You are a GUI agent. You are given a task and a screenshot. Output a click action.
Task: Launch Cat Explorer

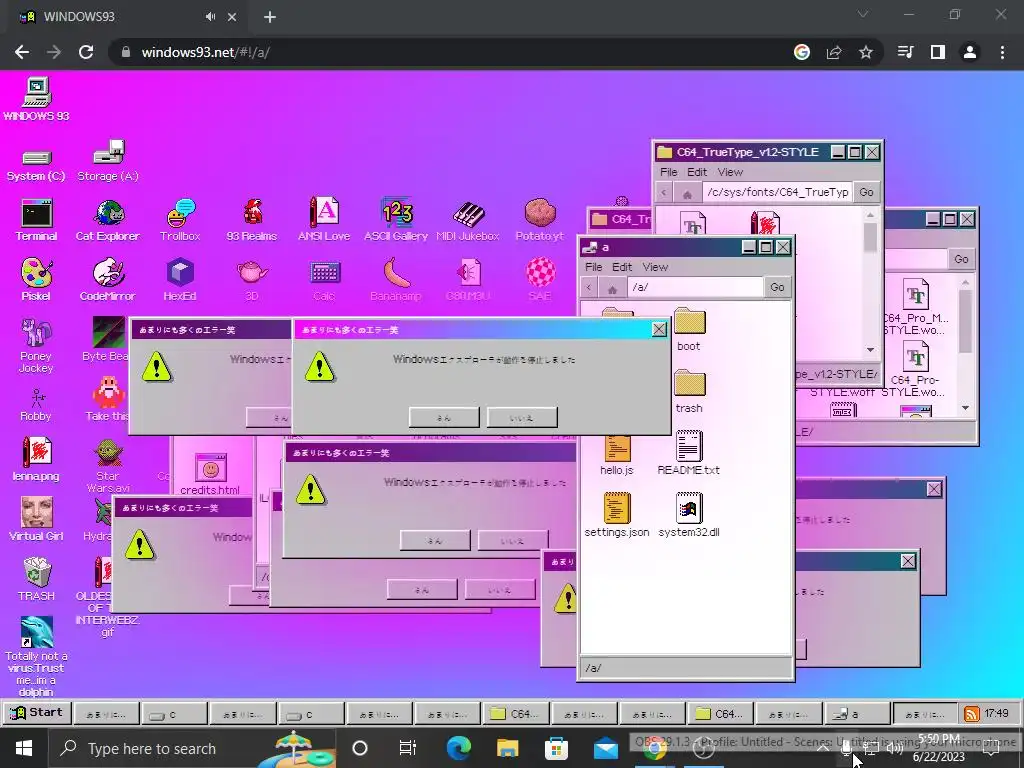(x=108, y=220)
